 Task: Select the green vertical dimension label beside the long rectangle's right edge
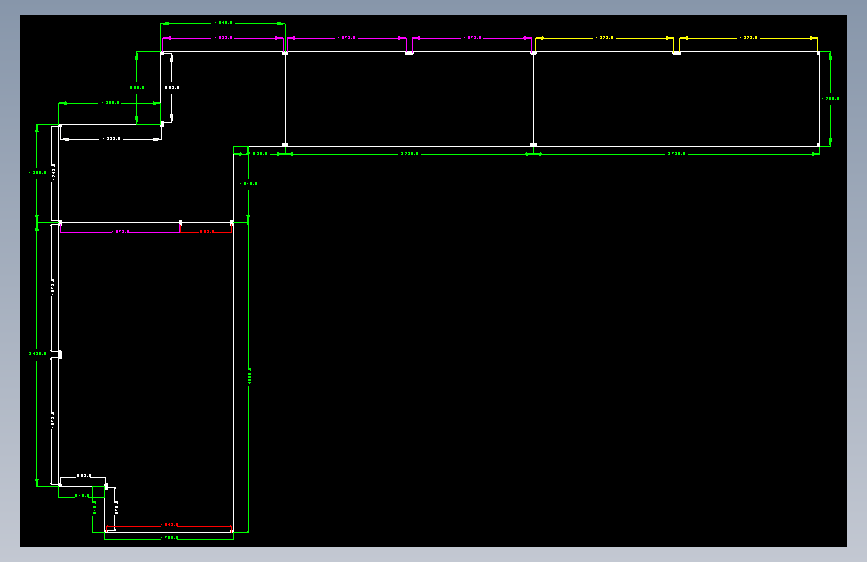[831, 99]
